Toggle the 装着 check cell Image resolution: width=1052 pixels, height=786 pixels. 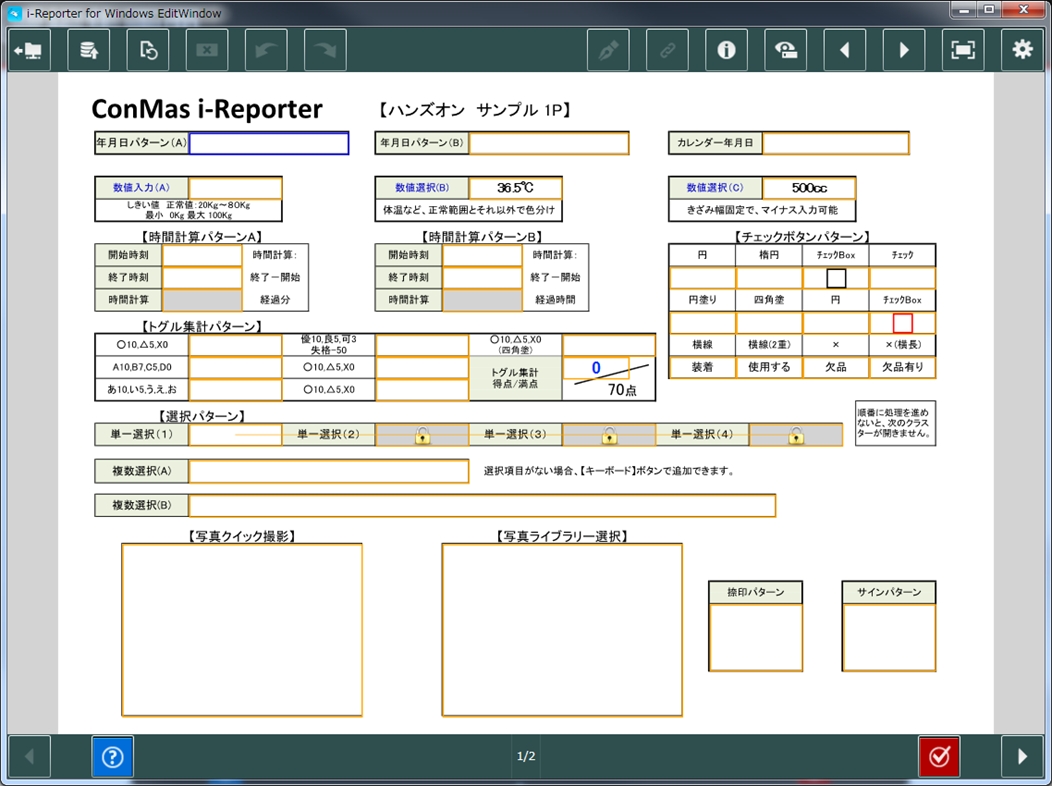click(x=702, y=367)
